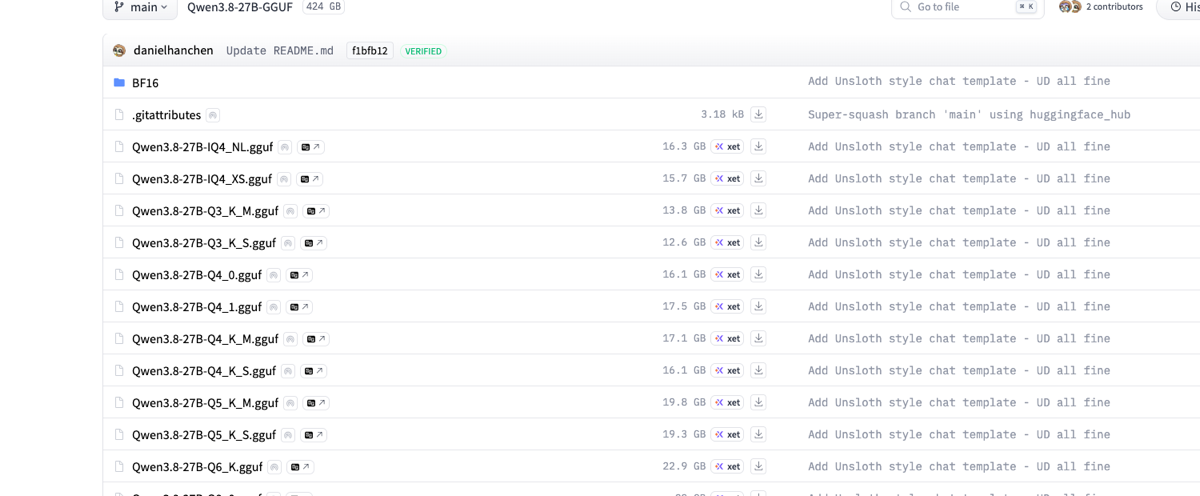The width and height of the screenshot is (1200, 496).
Task: Download Qwen3.8-27B-Q4_K_S.gguf
Action: (758, 371)
